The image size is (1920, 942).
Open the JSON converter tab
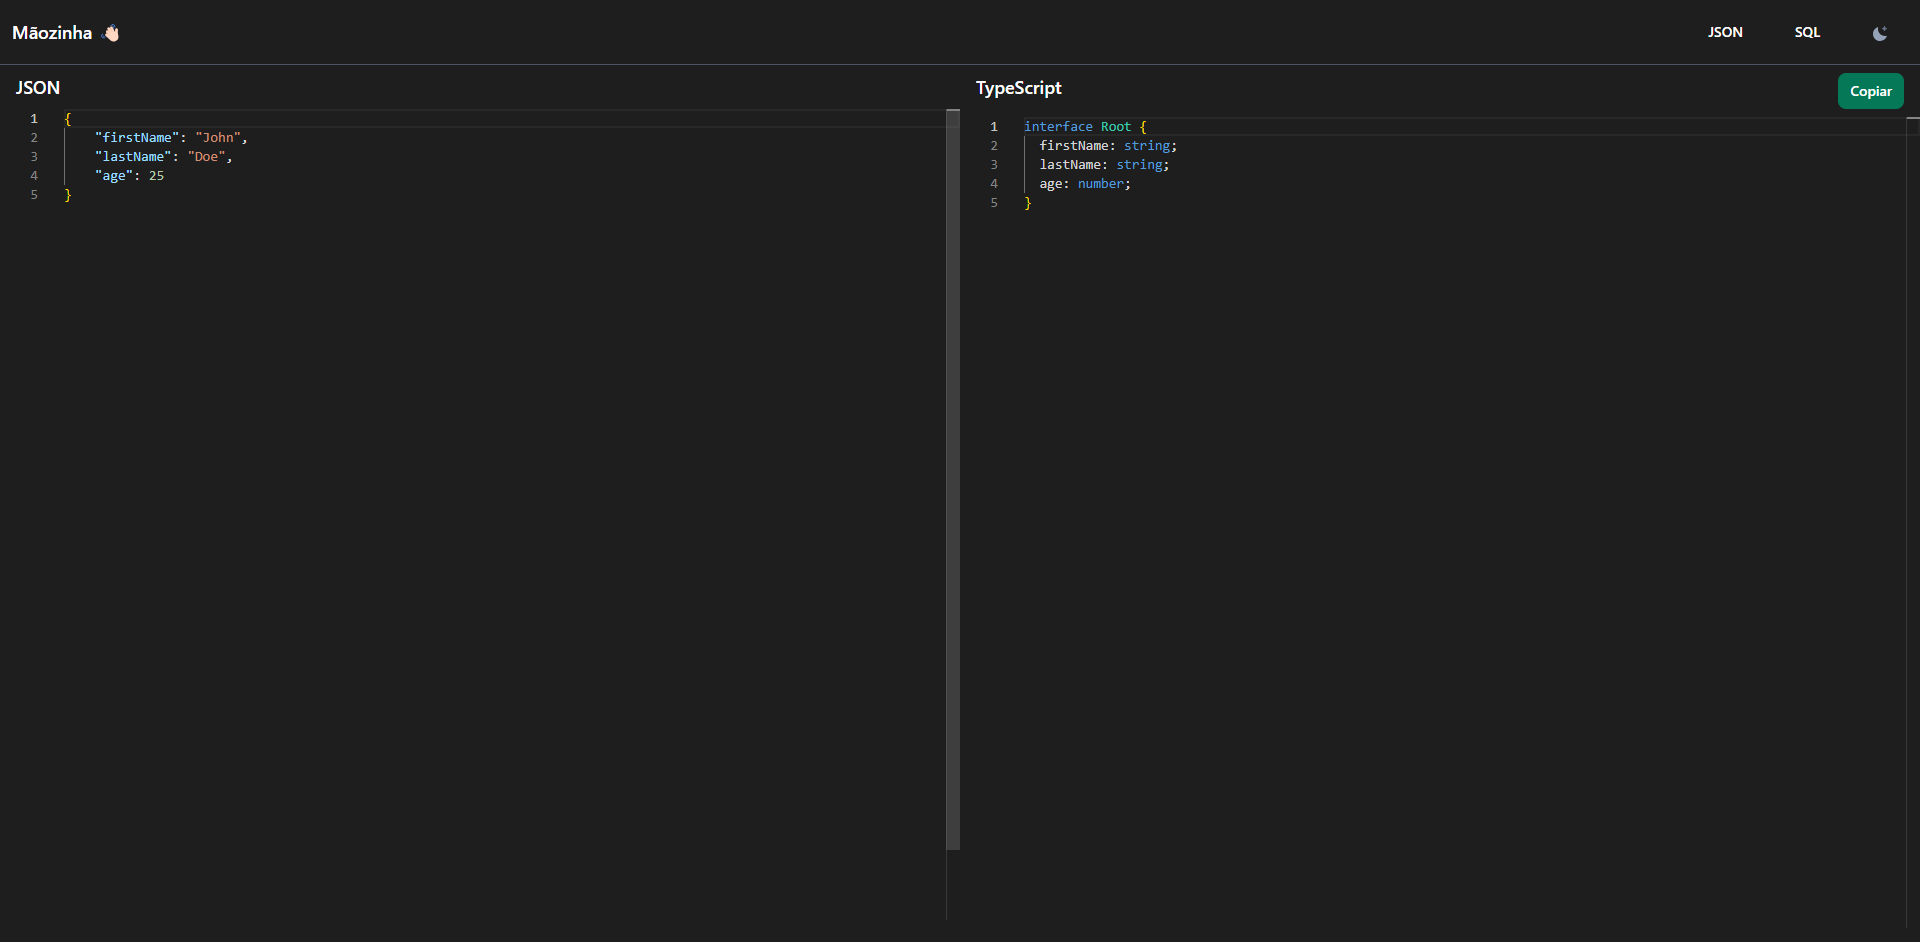1725,32
